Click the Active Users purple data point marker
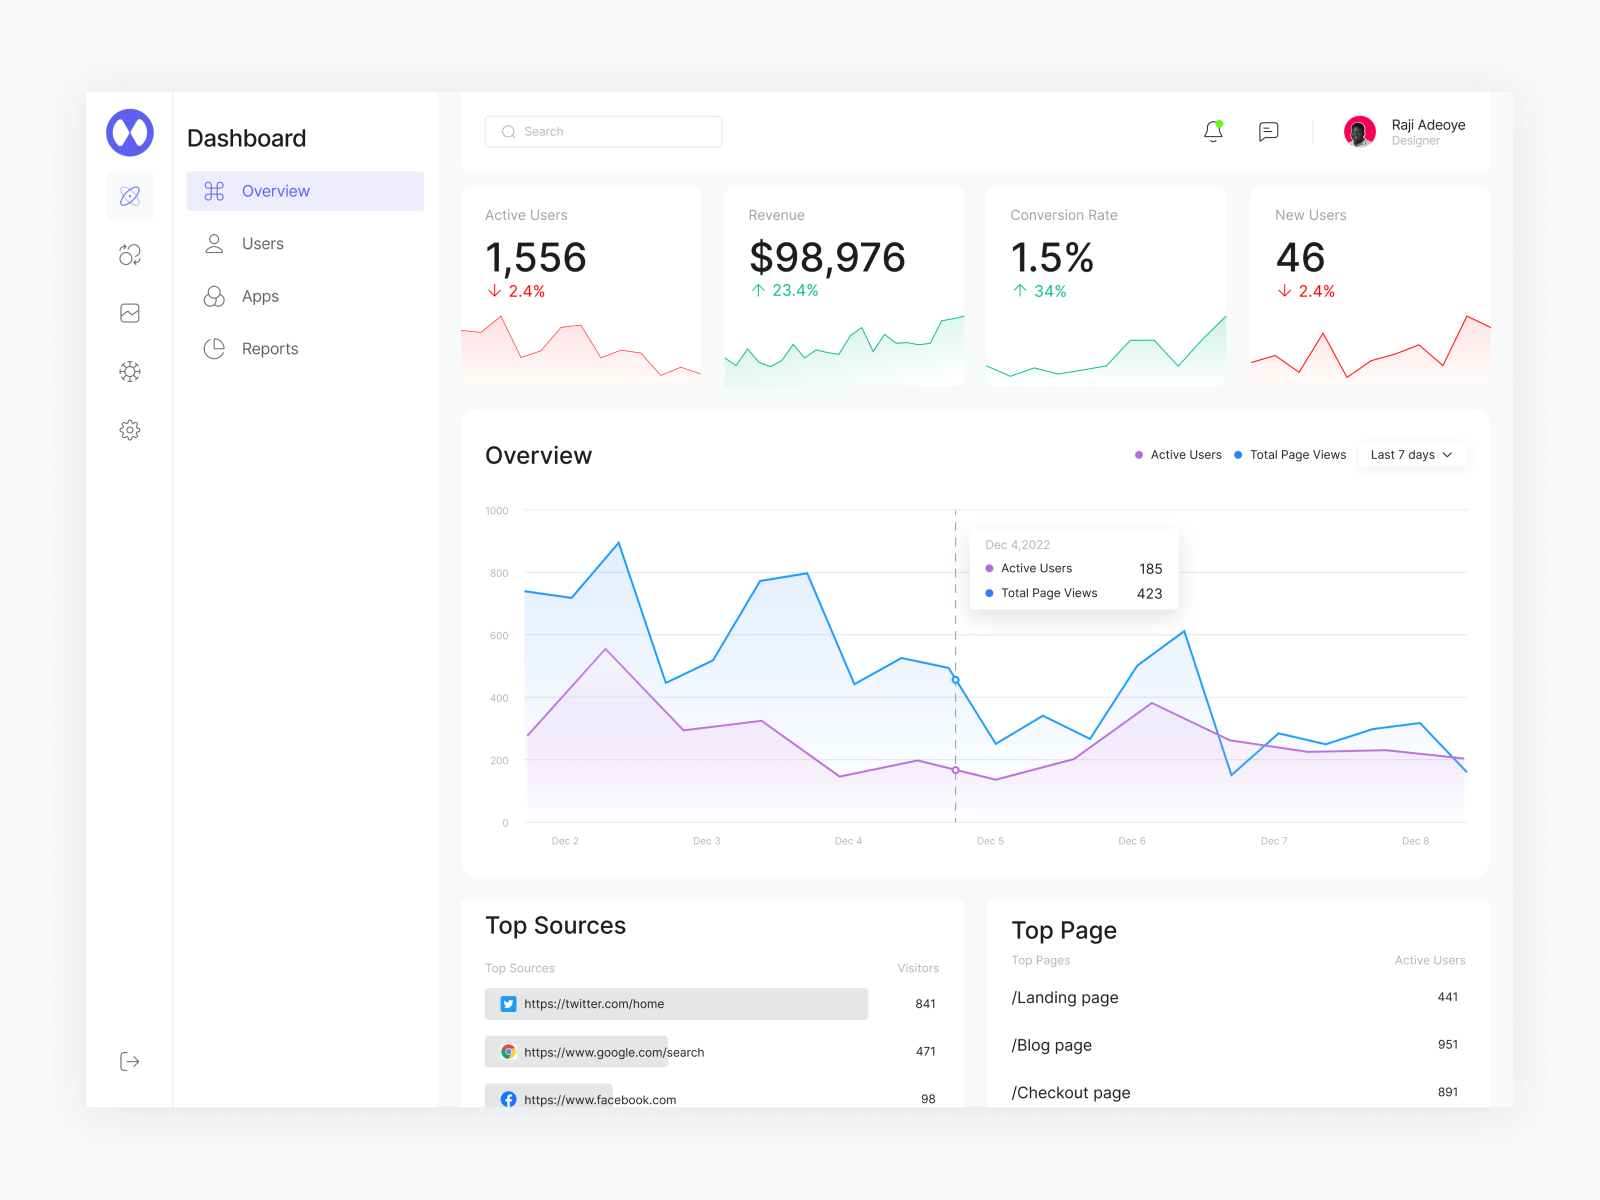The height and width of the screenshot is (1200, 1600). [956, 770]
